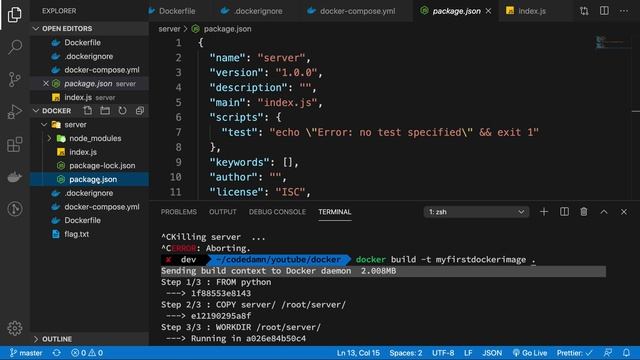The height and width of the screenshot is (360, 640).
Task: Open the Extensions view
Action: click(x=15, y=144)
